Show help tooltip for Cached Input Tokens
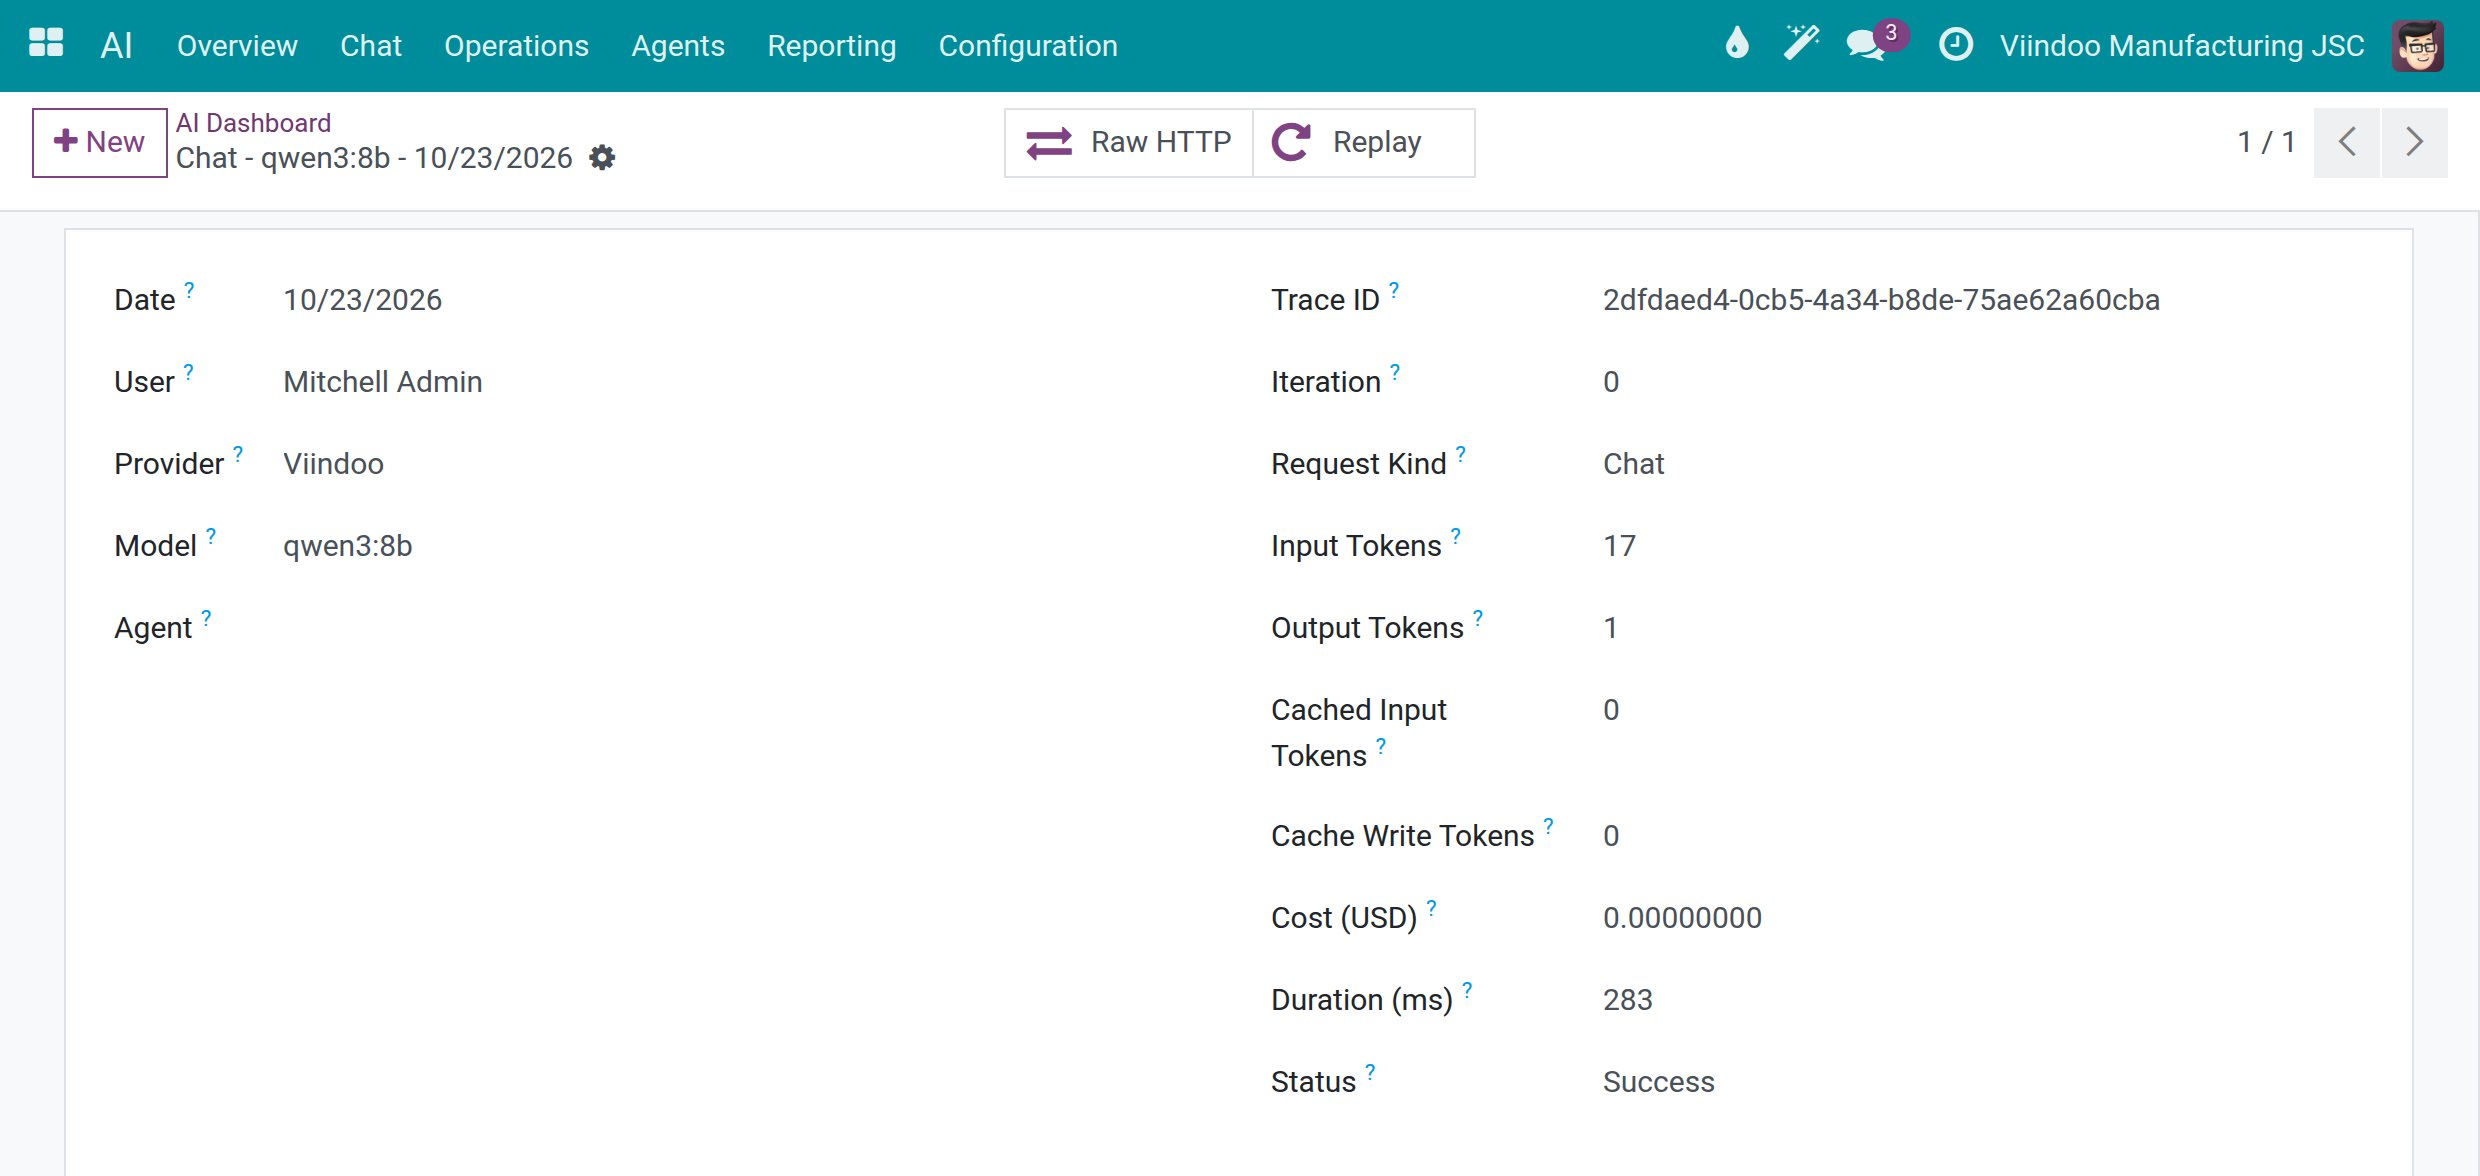2480x1176 pixels. click(x=1381, y=745)
